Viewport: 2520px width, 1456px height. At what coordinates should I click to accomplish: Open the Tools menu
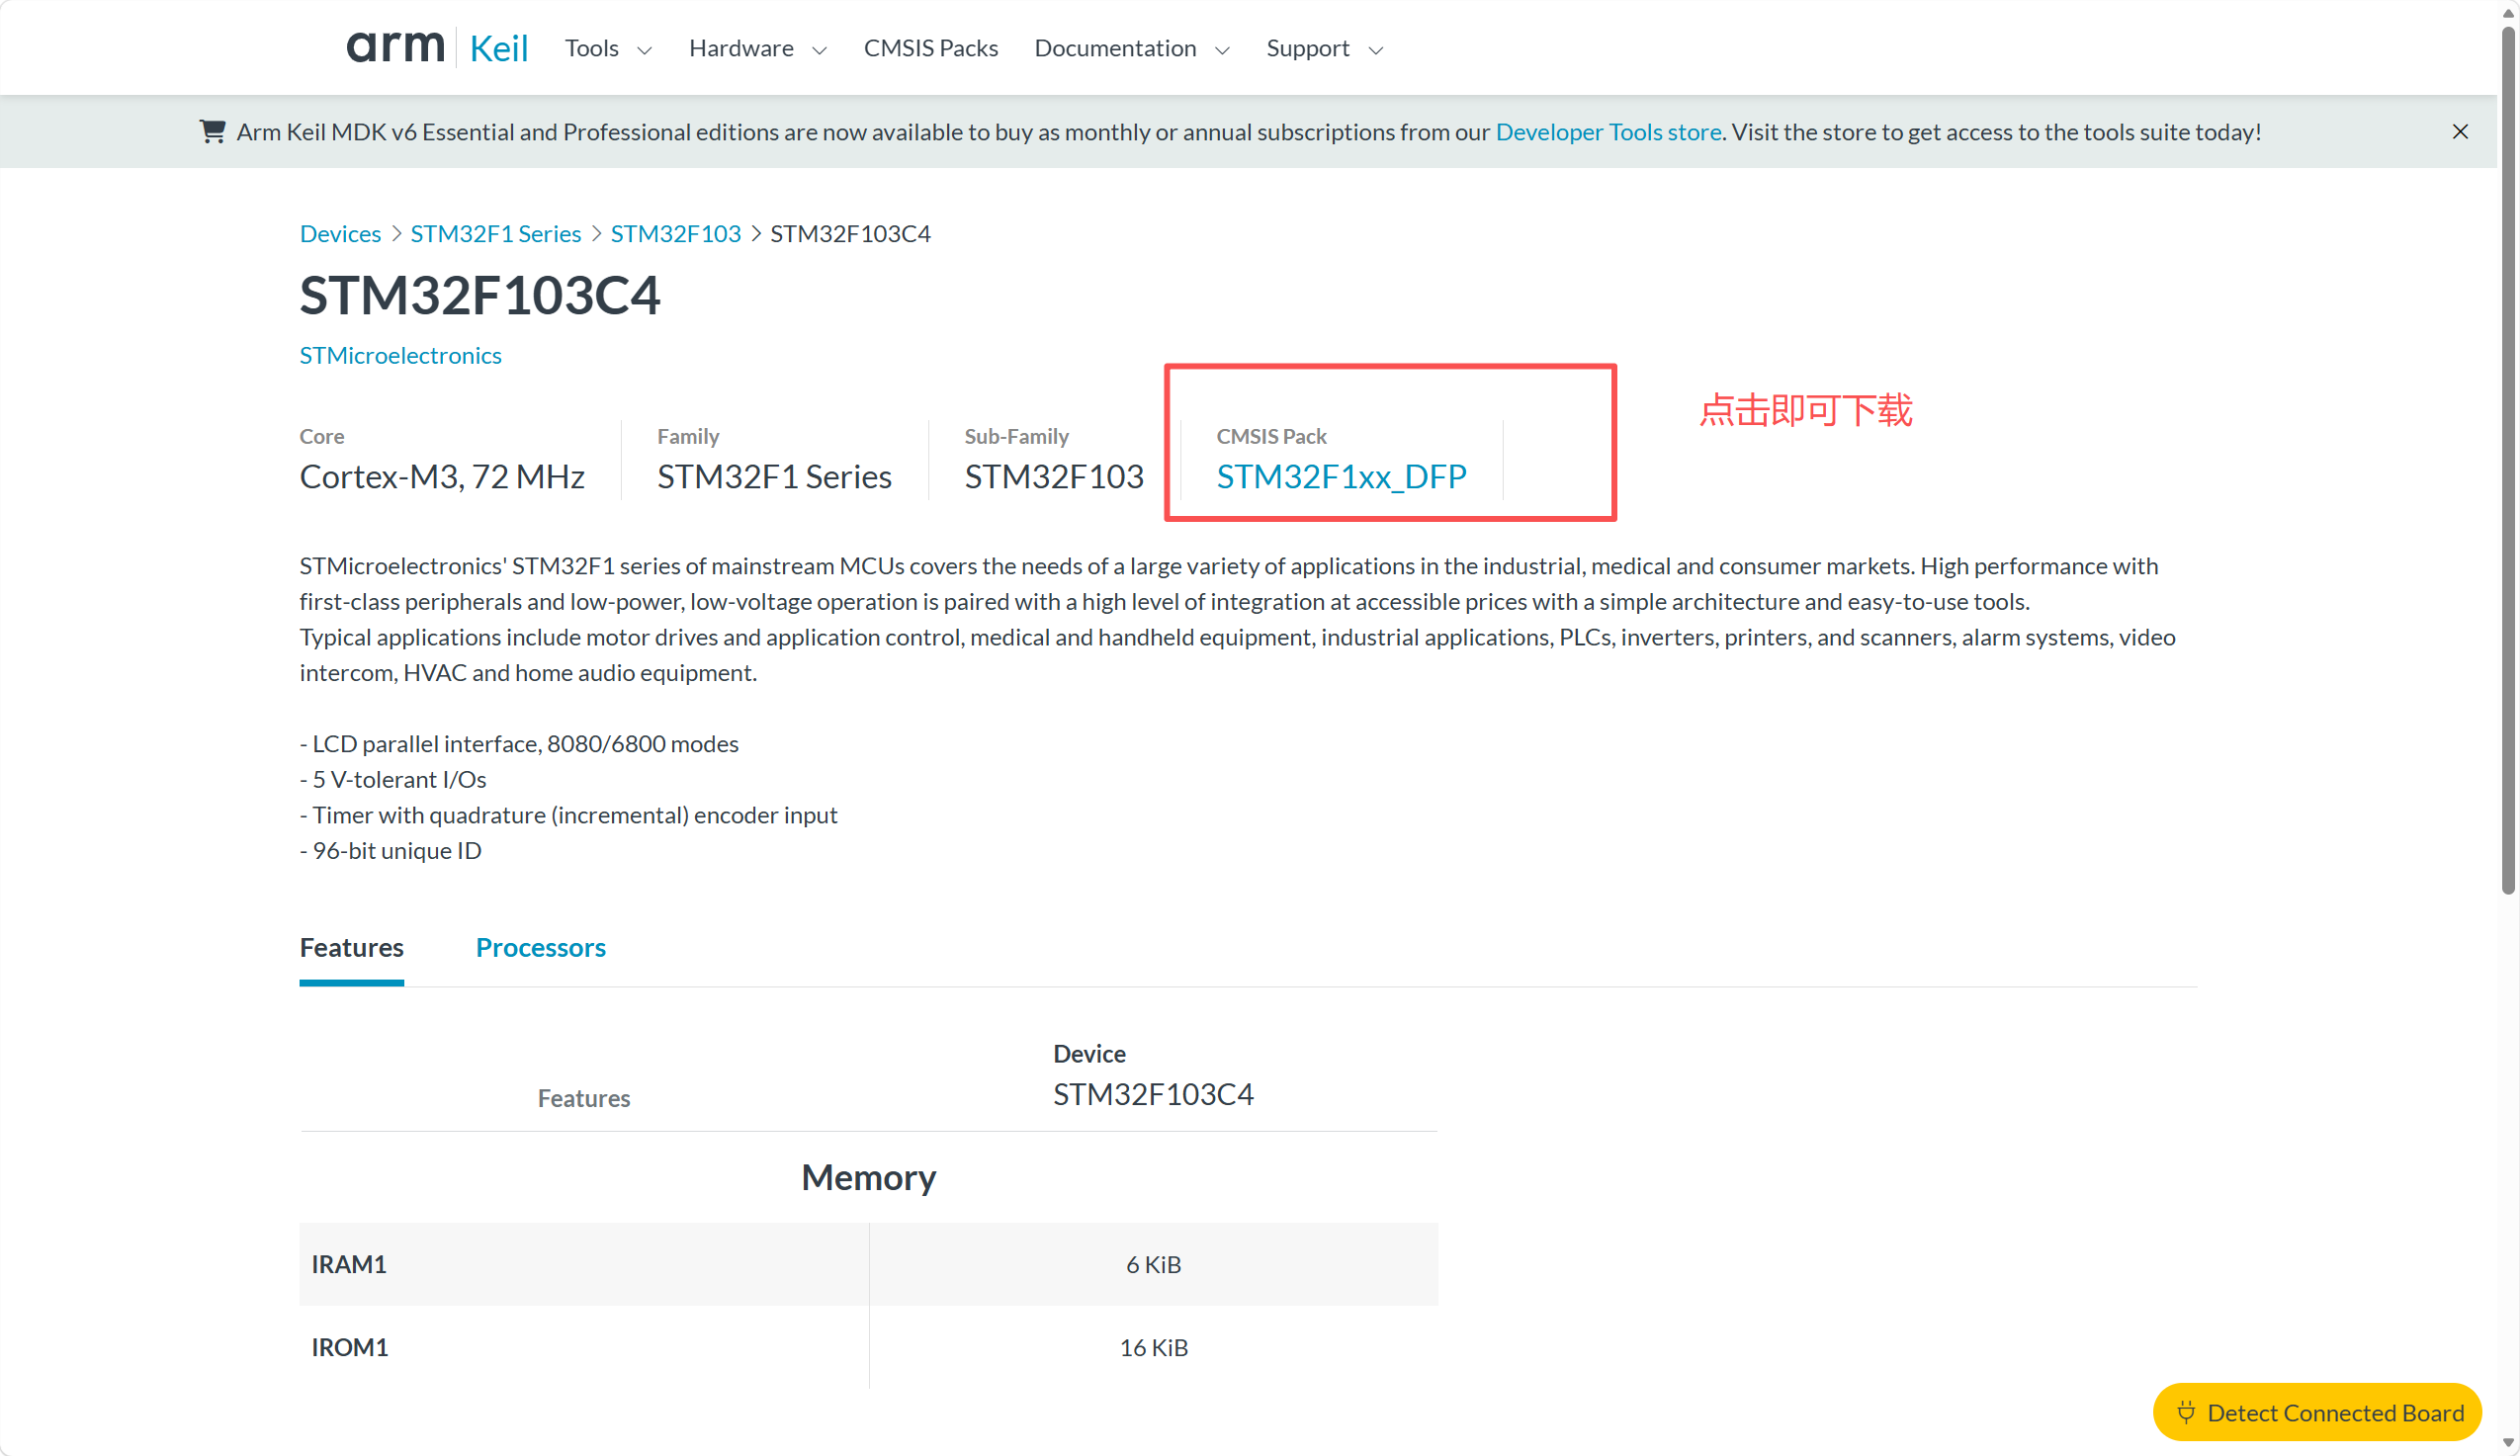click(591, 48)
